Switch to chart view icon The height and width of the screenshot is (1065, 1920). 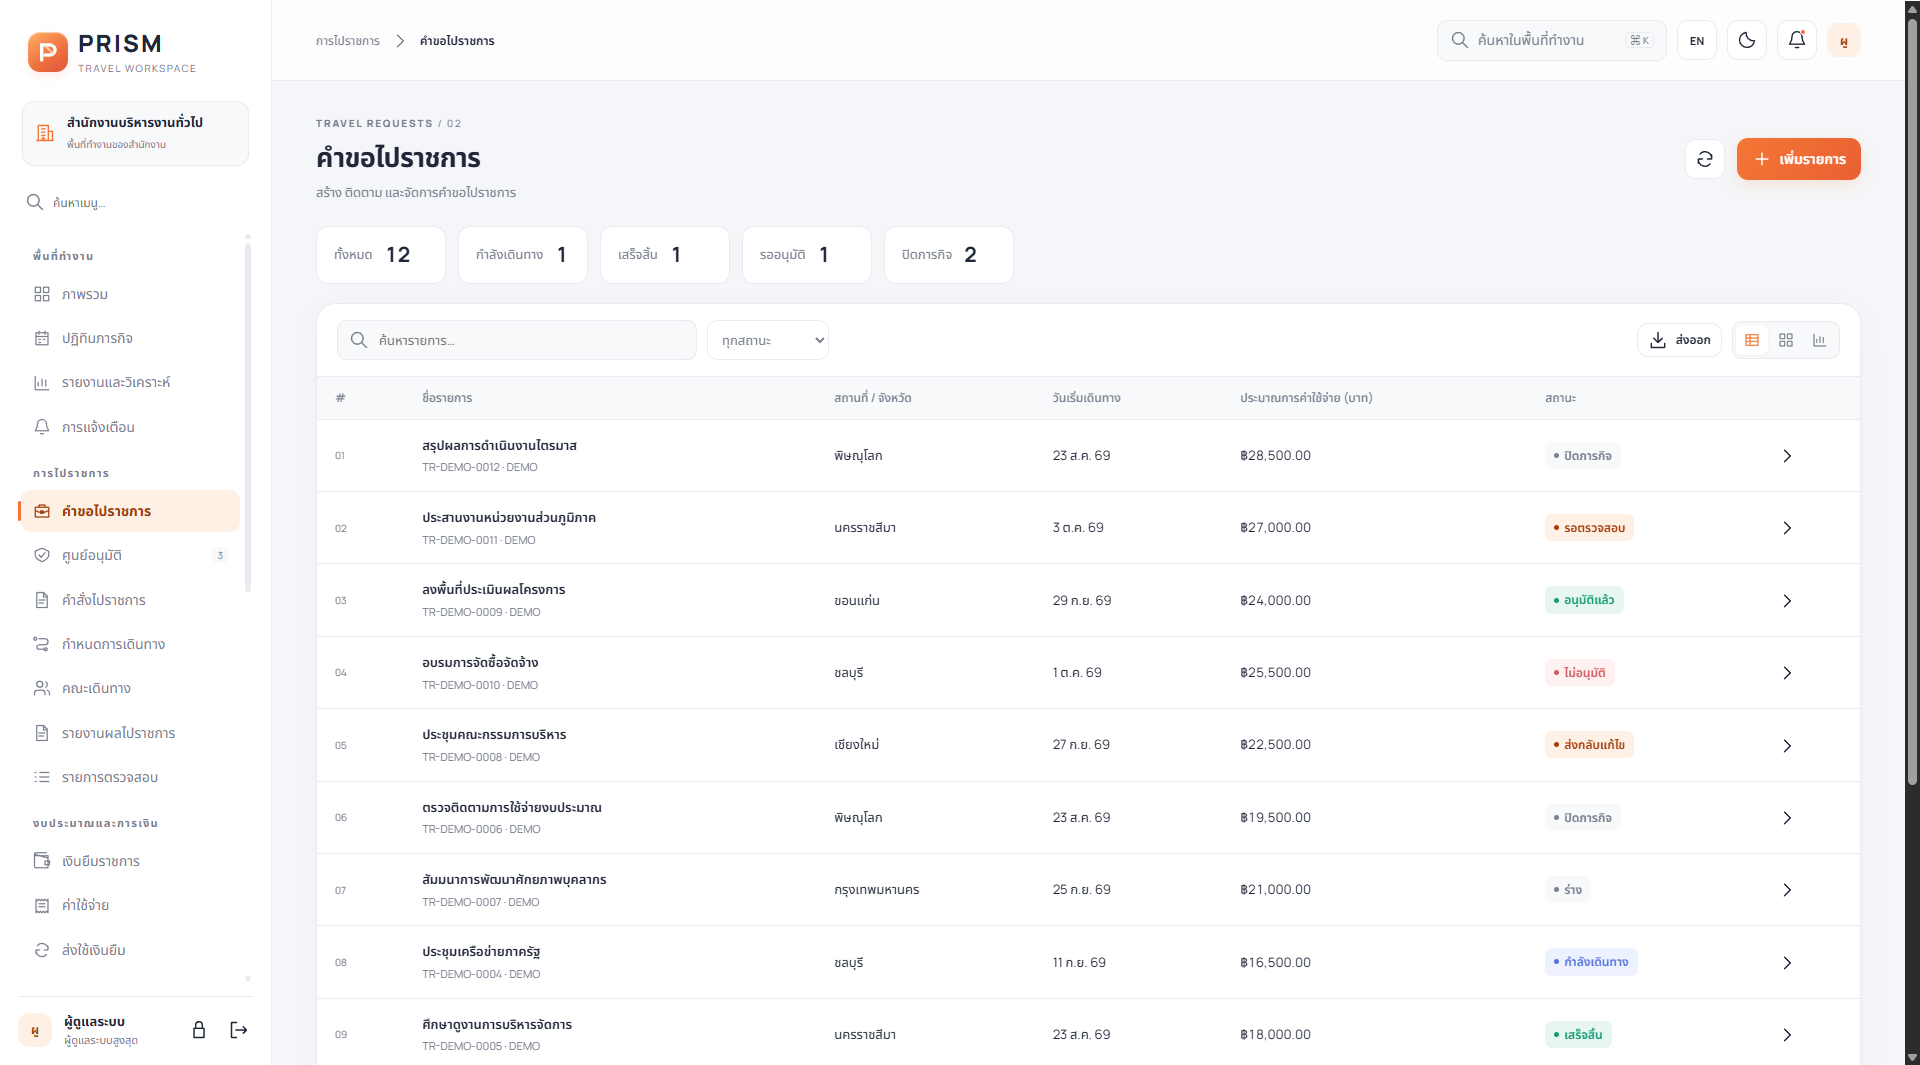point(1819,340)
